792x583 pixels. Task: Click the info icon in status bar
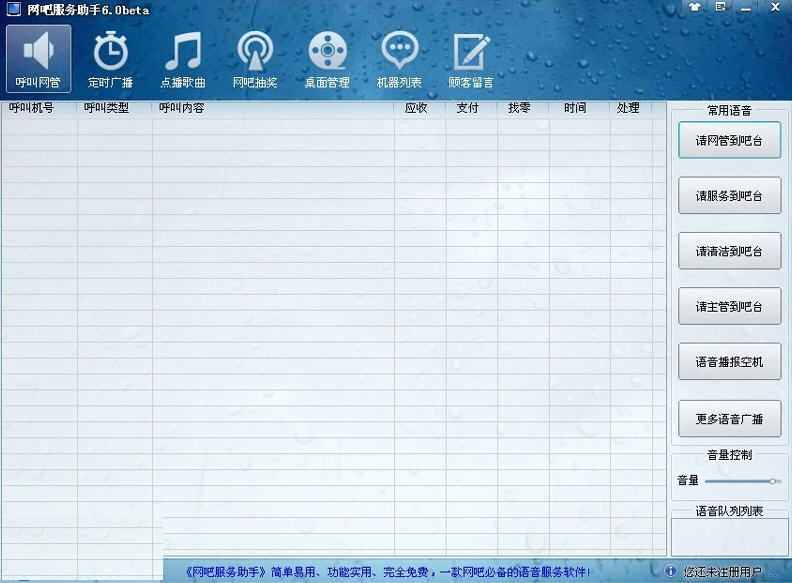tap(670, 571)
